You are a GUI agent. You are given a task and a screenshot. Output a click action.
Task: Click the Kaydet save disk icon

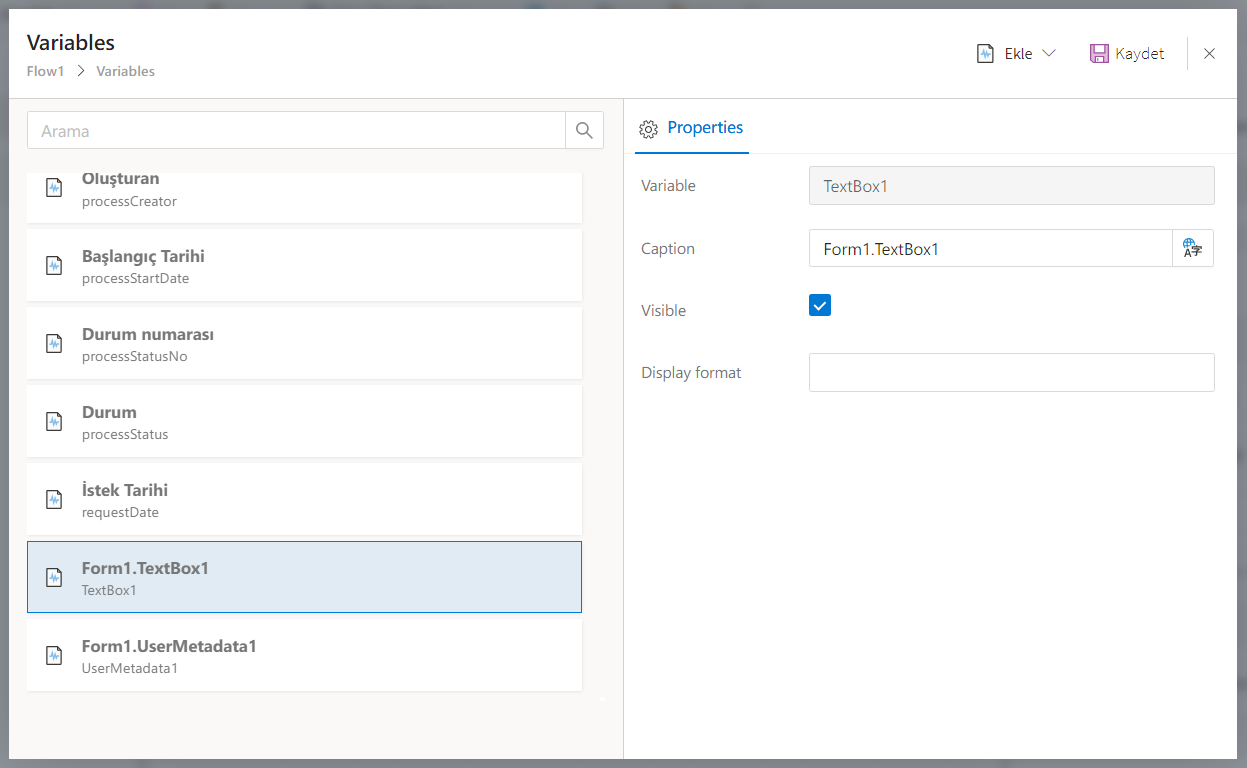1099,54
